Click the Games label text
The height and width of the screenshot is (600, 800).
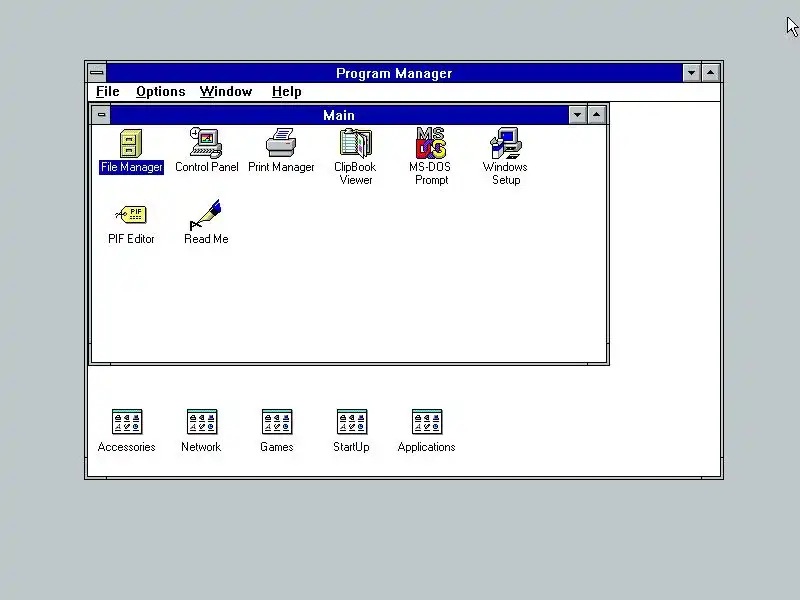277,447
